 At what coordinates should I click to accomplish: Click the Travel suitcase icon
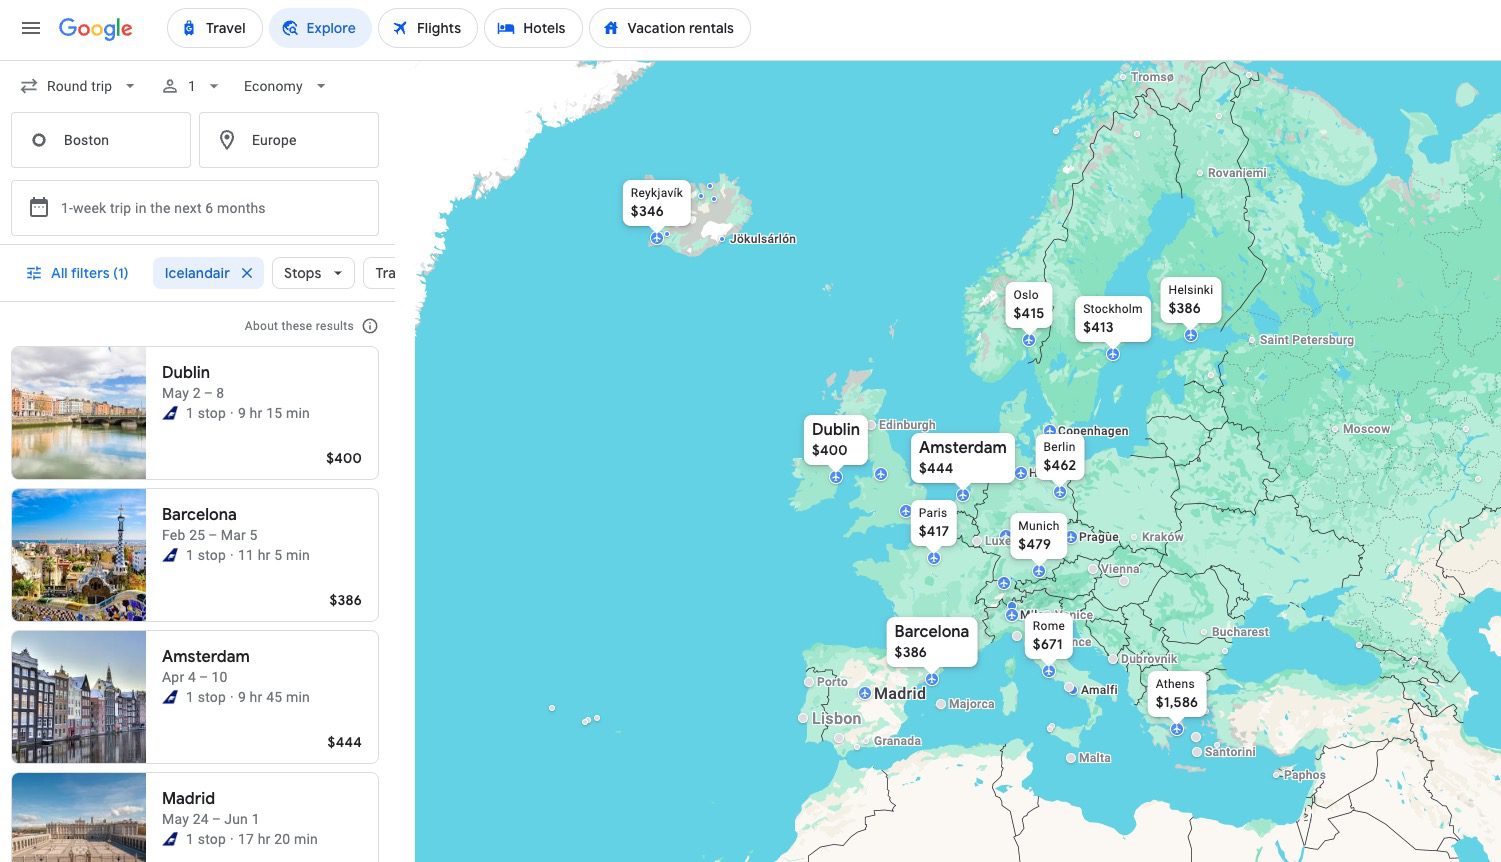click(x=187, y=28)
